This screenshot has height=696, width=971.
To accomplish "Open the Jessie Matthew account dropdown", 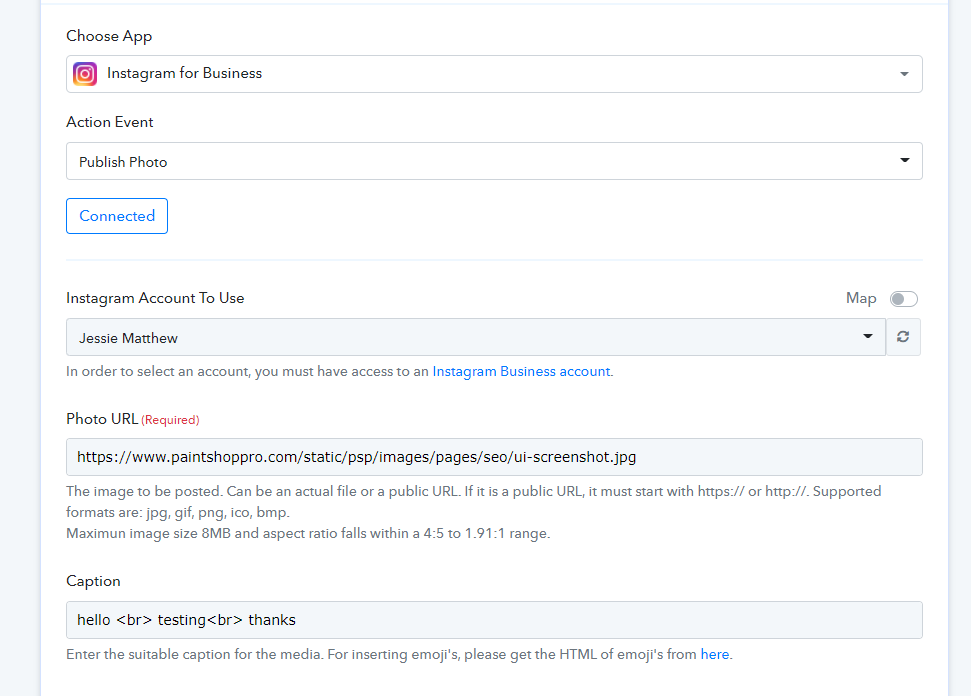I will [x=476, y=337].
